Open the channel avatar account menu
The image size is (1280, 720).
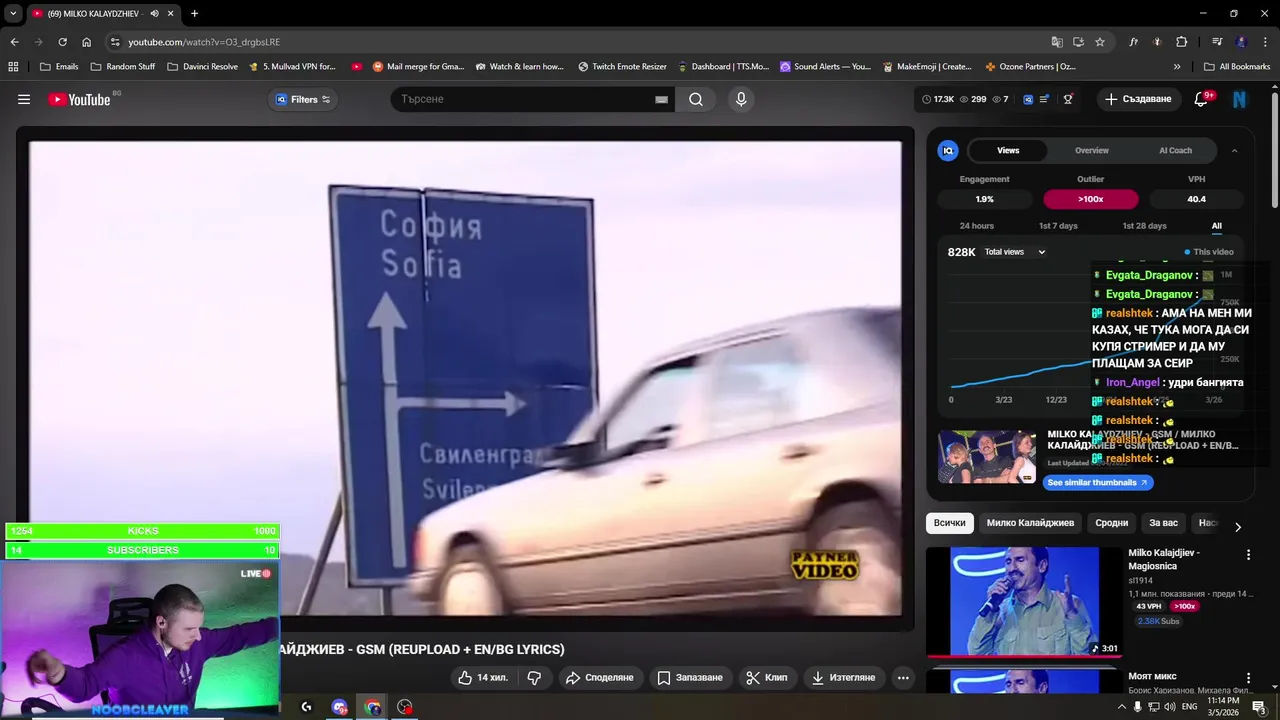pyautogui.click(x=1240, y=99)
